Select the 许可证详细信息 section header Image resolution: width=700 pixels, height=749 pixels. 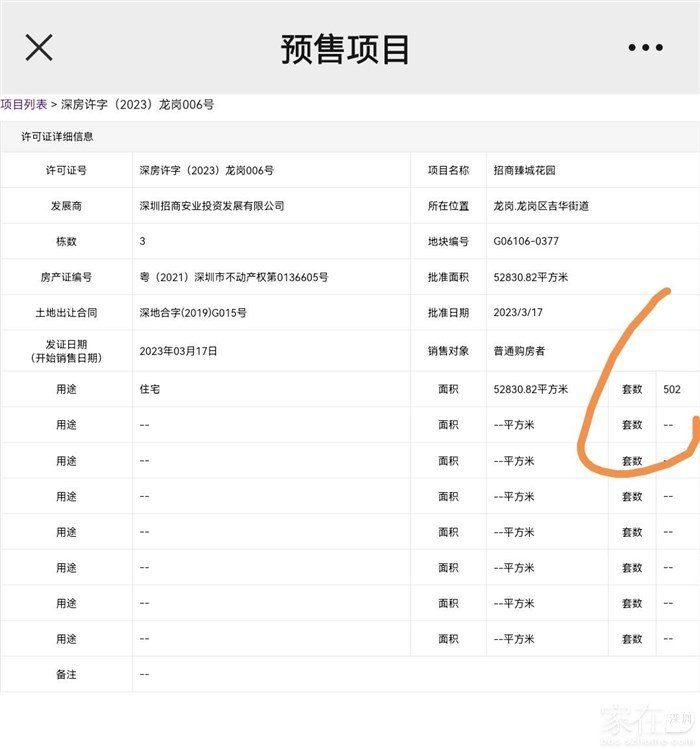click(x=57, y=136)
